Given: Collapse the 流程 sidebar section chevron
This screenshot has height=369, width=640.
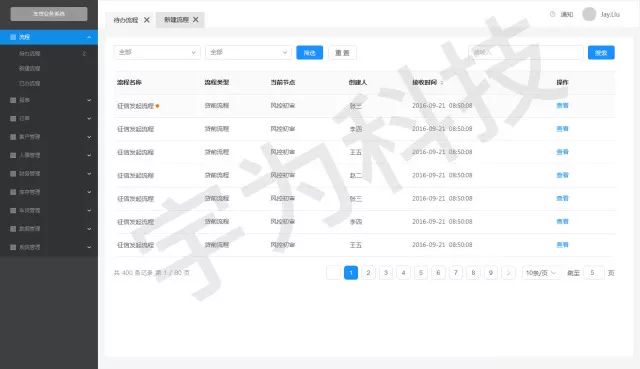Looking at the screenshot, I should click(89, 37).
